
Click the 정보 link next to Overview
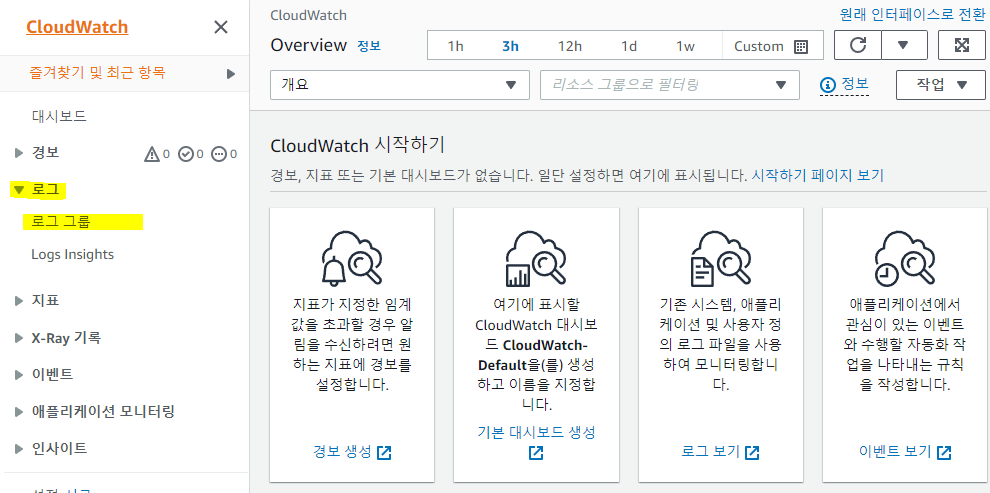click(369, 46)
